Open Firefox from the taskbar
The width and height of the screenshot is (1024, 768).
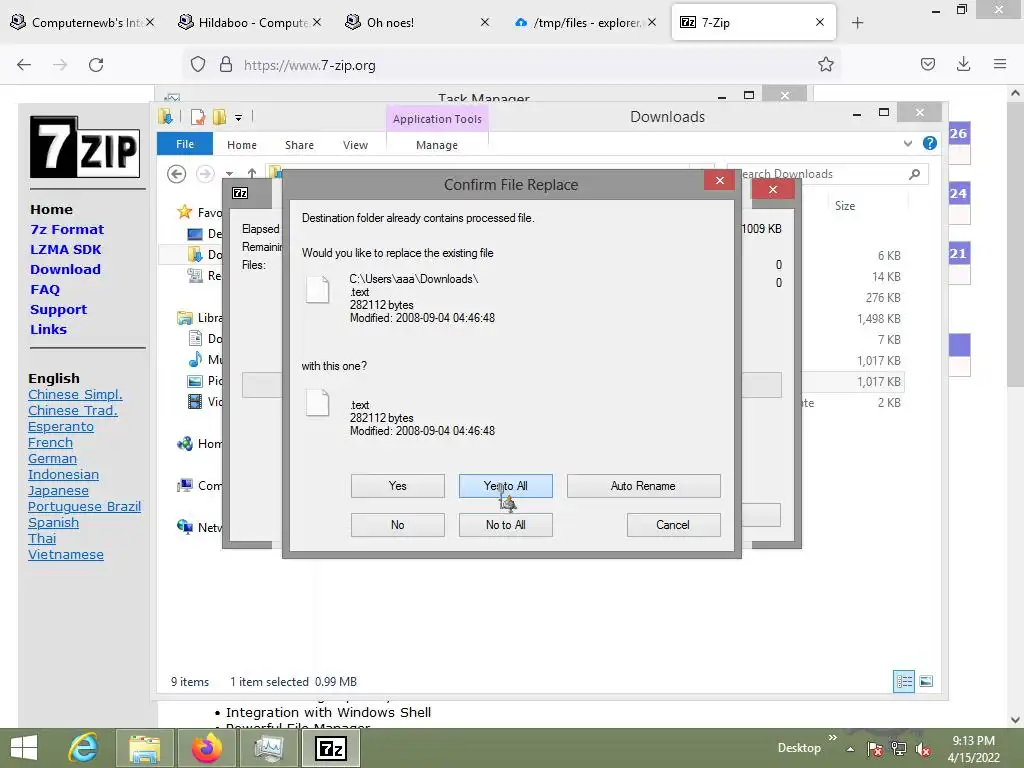tap(206, 748)
